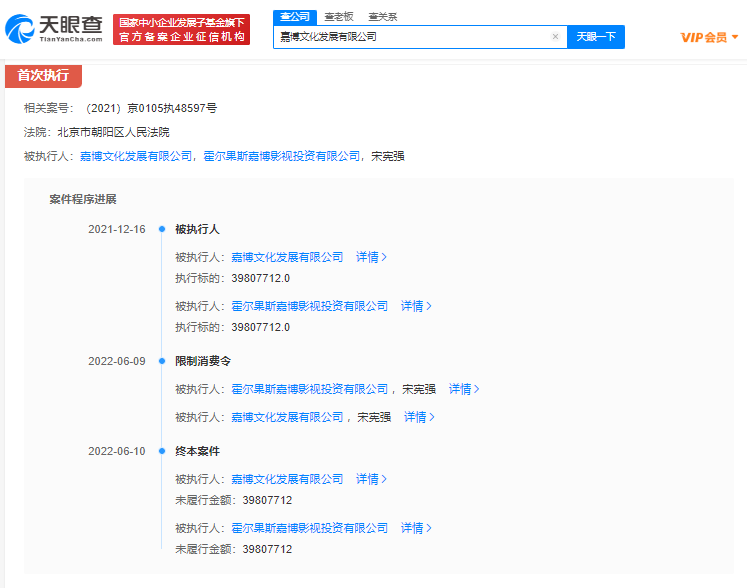The image size is (747, 588).
Task: Click the date 2022-06-09
Action: point(117,361)
